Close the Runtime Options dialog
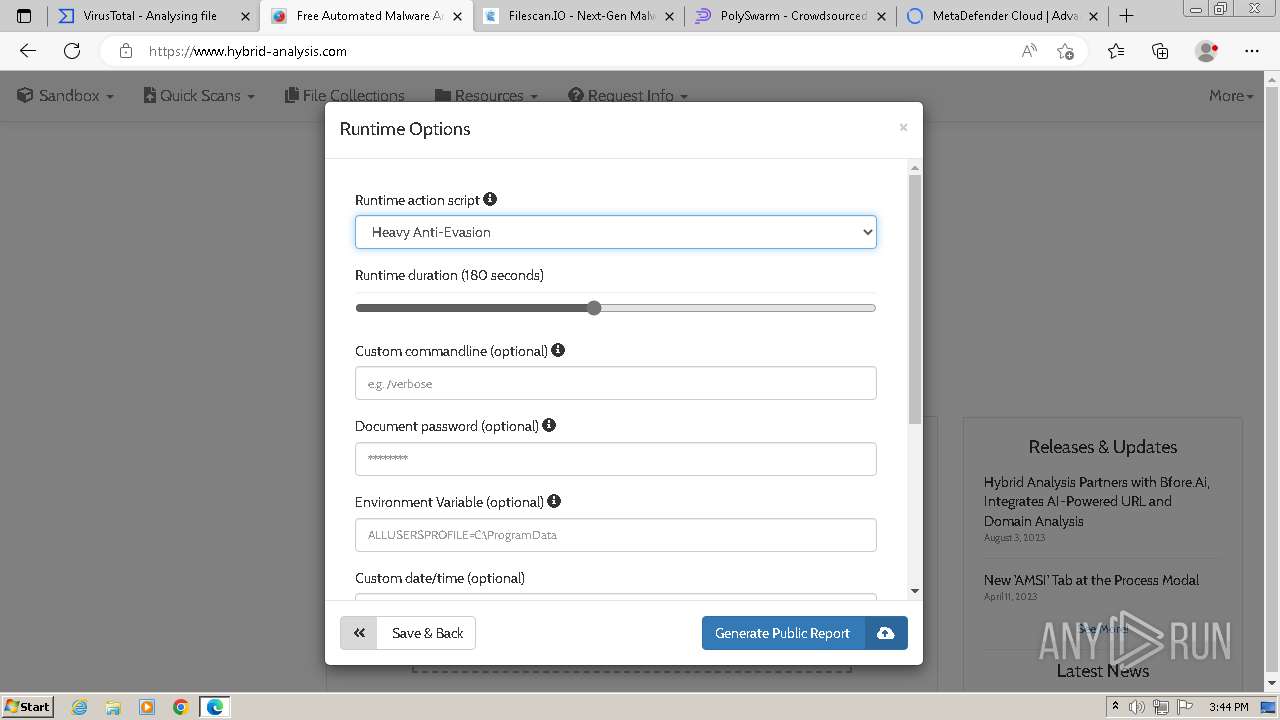This screenshot has width=1280, height=720. point(903,127)
